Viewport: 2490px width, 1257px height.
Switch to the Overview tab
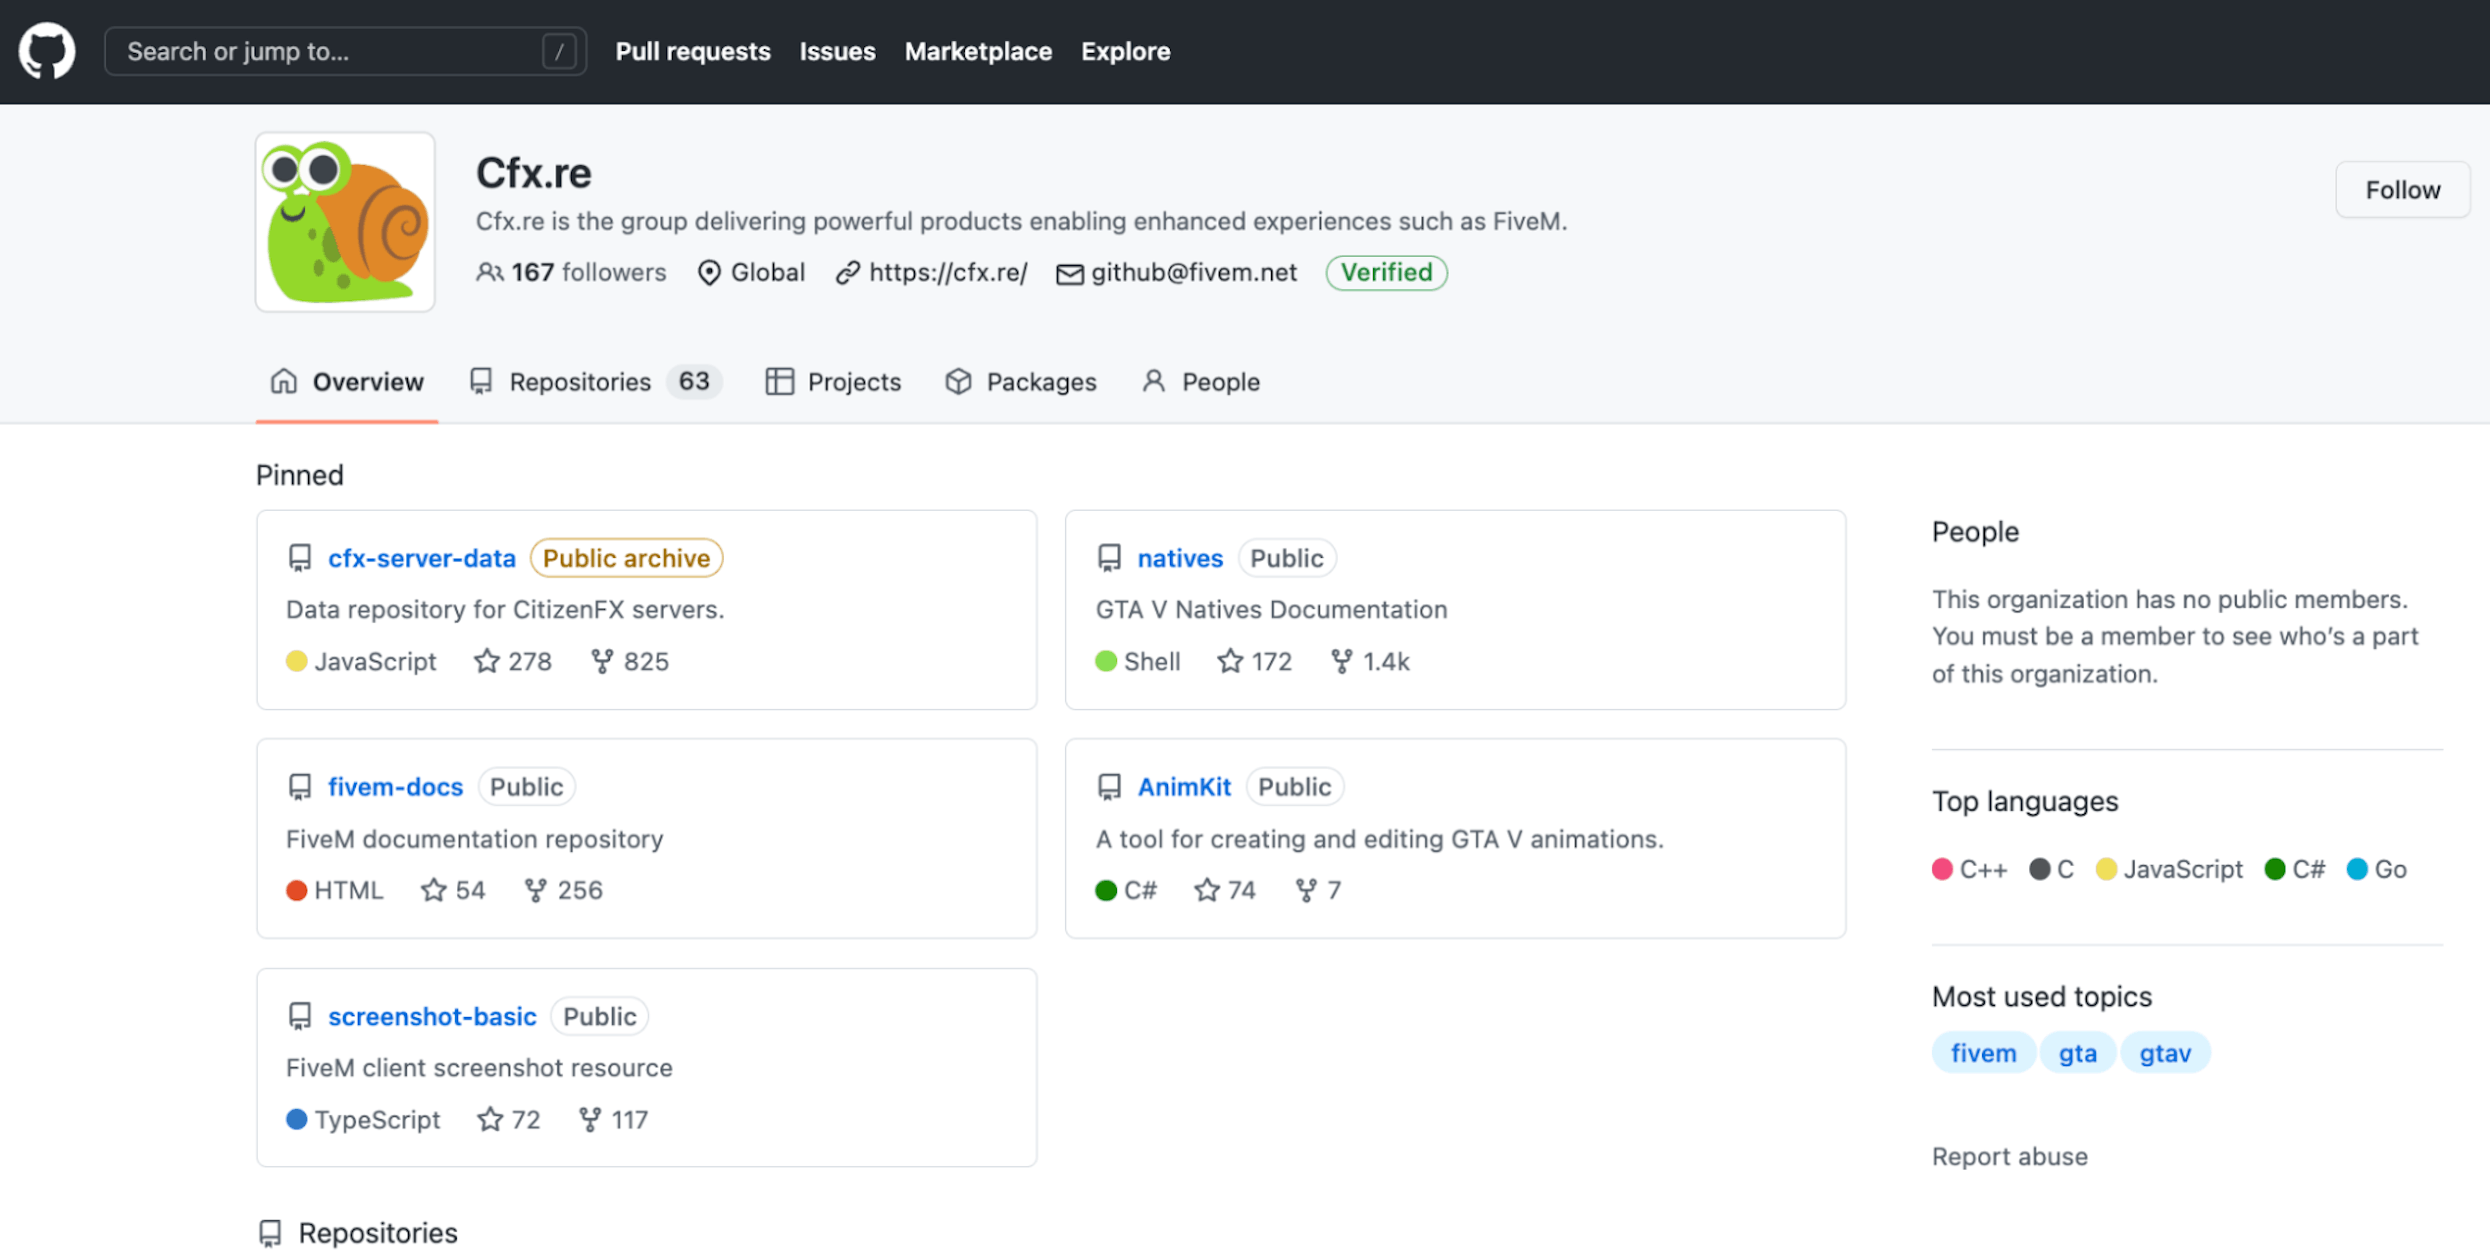pyautogui.click(x=347, y=382)
